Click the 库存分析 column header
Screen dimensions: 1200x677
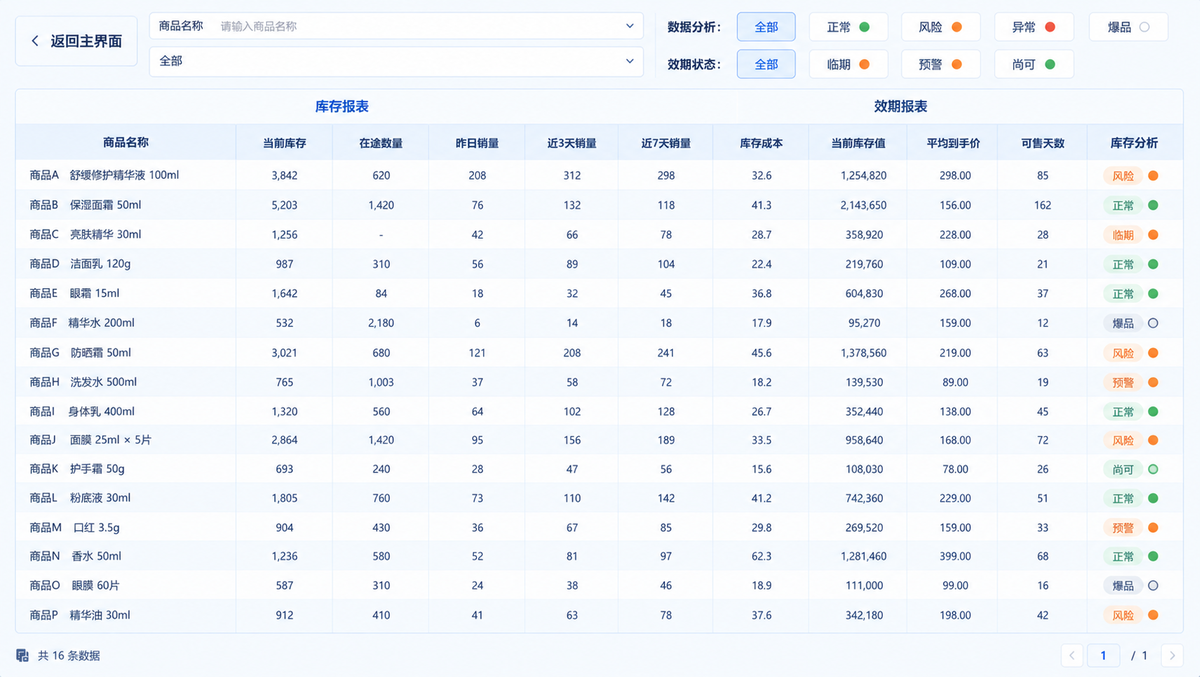[x=1134, y=143]
